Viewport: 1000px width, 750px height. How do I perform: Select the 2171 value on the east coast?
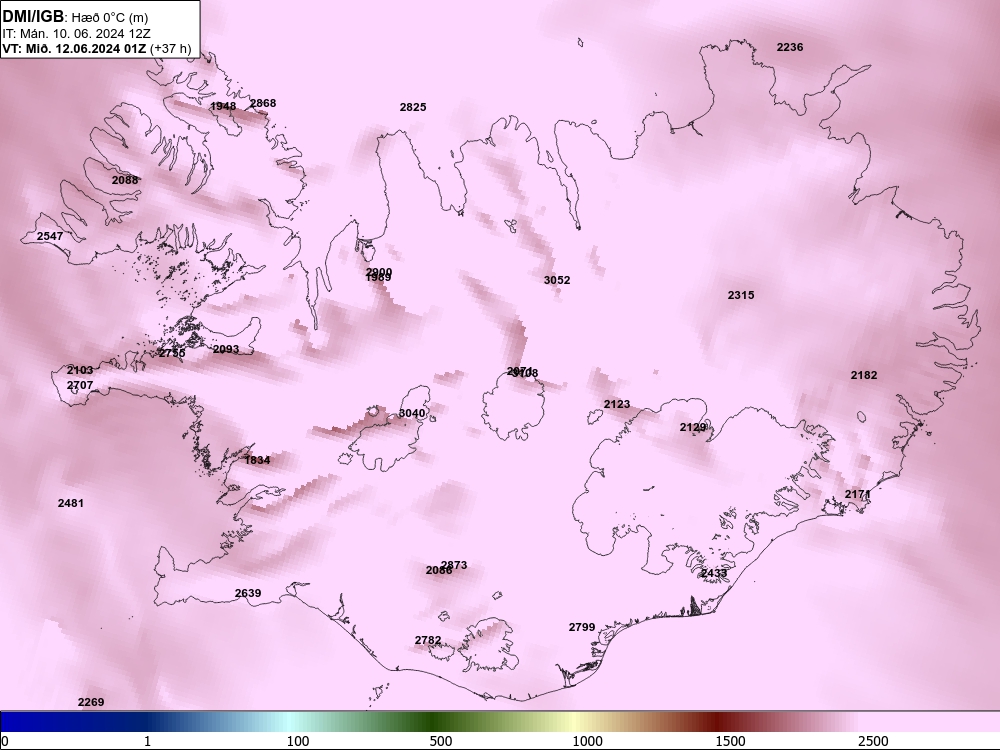[x=858, y=494]
